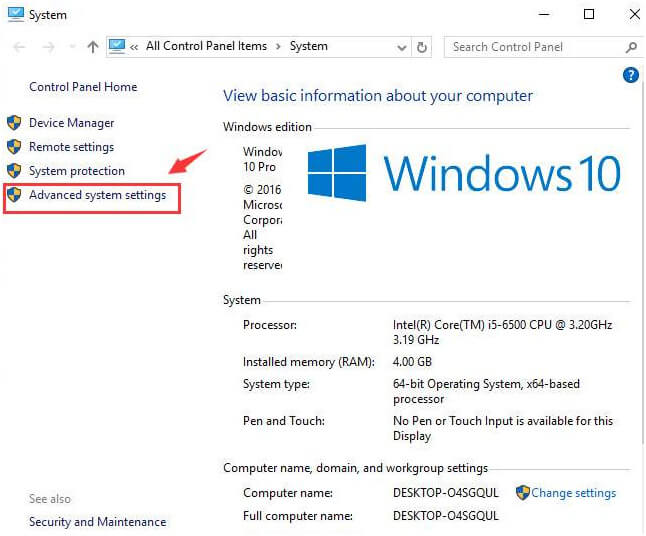Screen dimensions: 646x536
Task: Open the Control Panel Home link
Action: [83, 87]
